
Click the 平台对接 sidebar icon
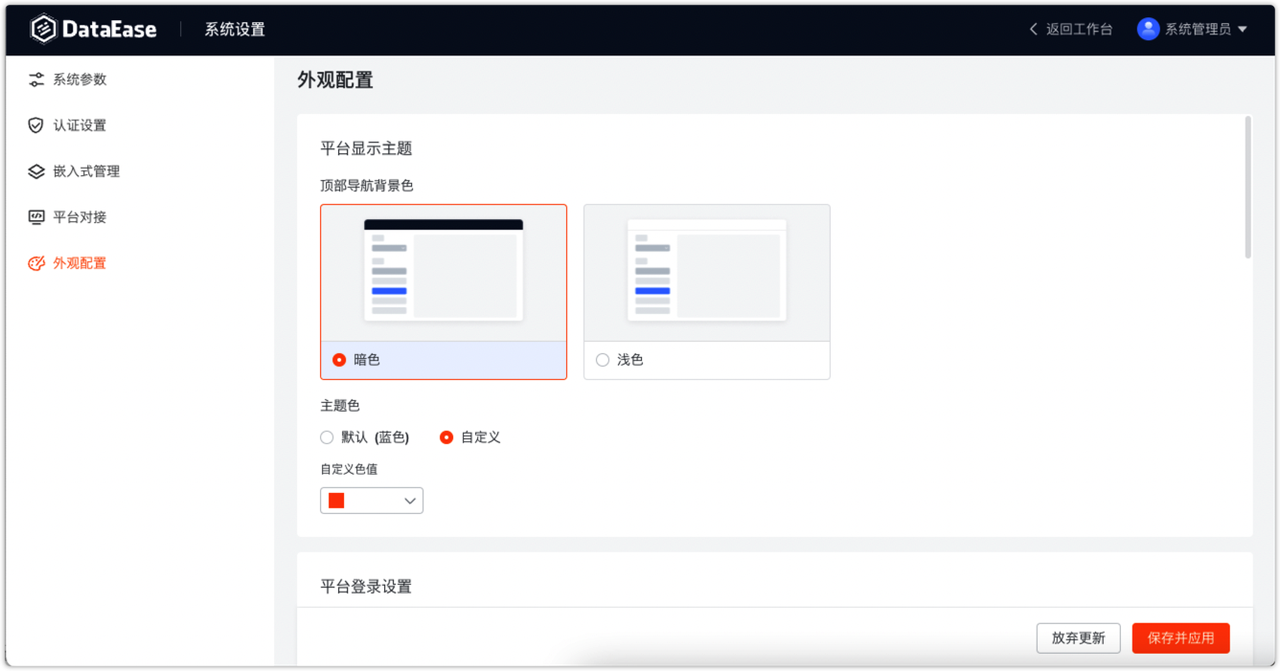(x=34, y=217)
